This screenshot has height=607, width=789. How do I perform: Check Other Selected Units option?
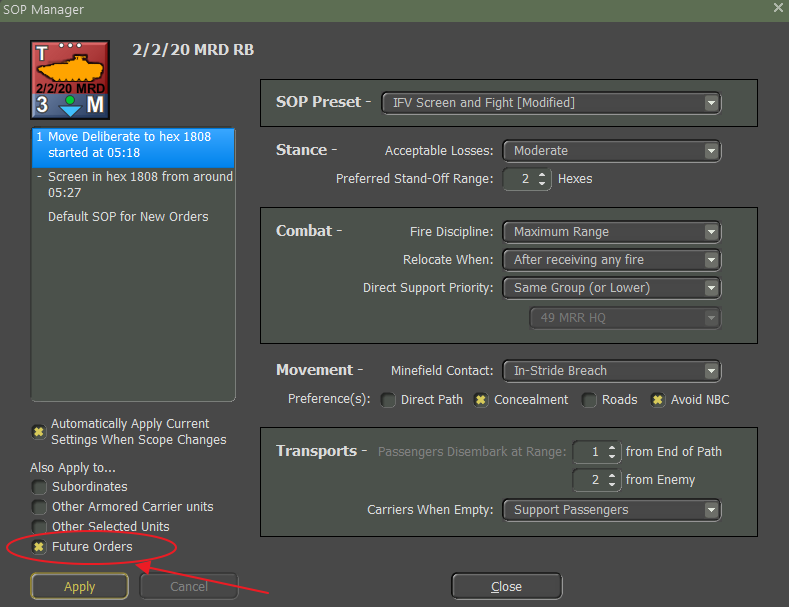tap(39, 526)
